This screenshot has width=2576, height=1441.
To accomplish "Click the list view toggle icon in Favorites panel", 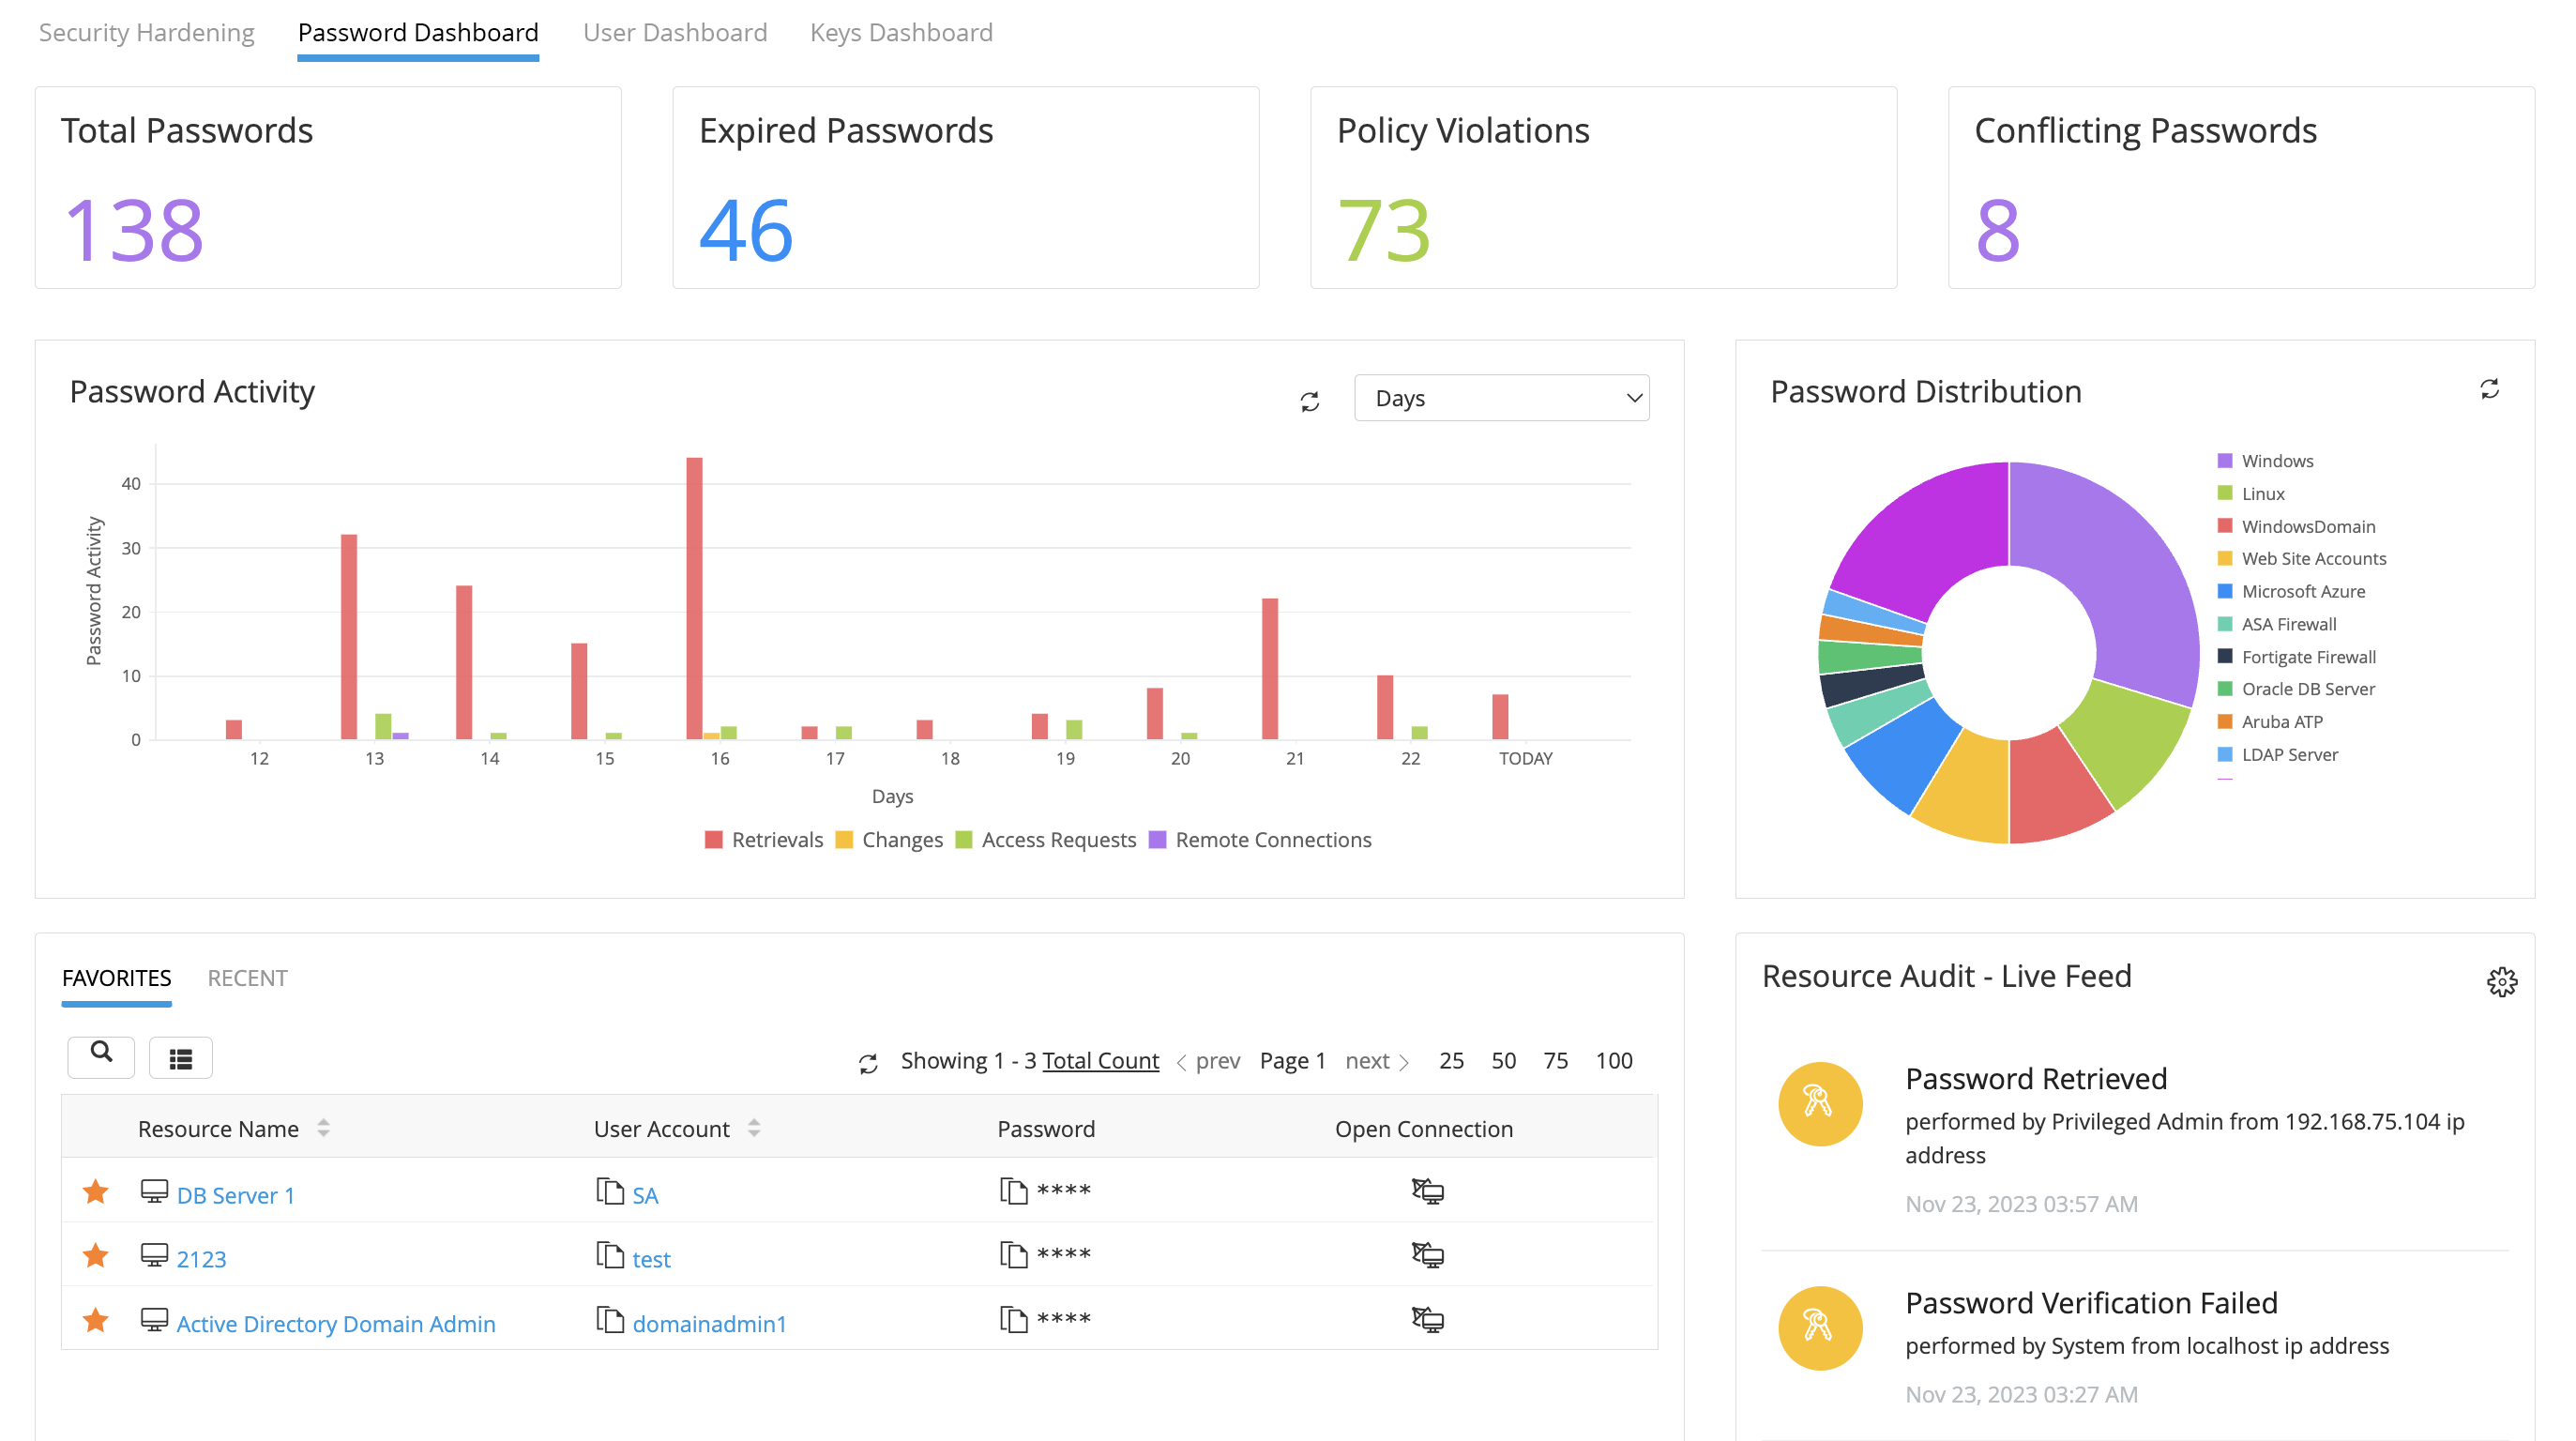I will coord(180,1054).
